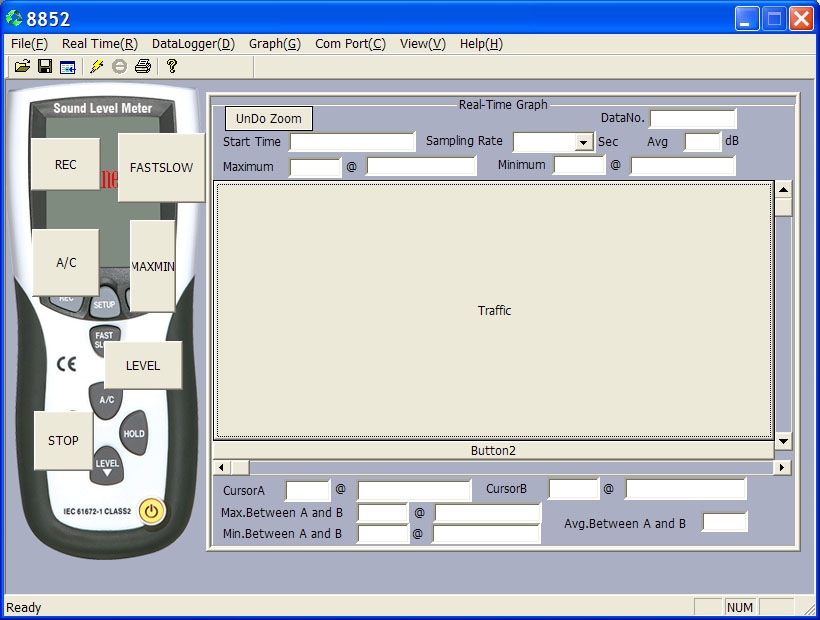This screenshot has width=820, height=620.
Task: Click the Save floppy disk icon
Action: pos(45,67)
